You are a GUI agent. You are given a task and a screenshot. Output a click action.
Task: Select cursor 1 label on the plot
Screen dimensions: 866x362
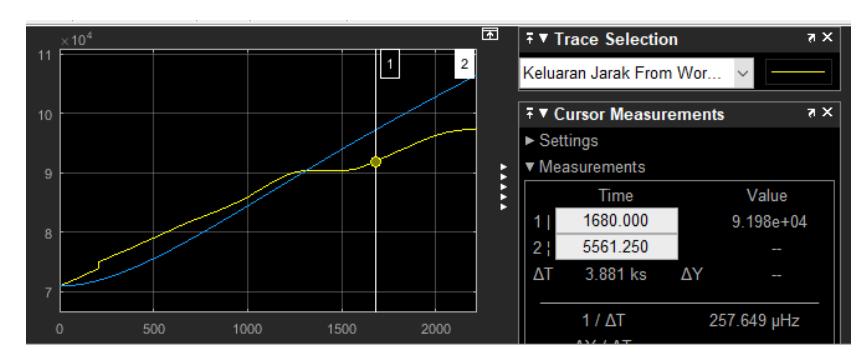390,65
